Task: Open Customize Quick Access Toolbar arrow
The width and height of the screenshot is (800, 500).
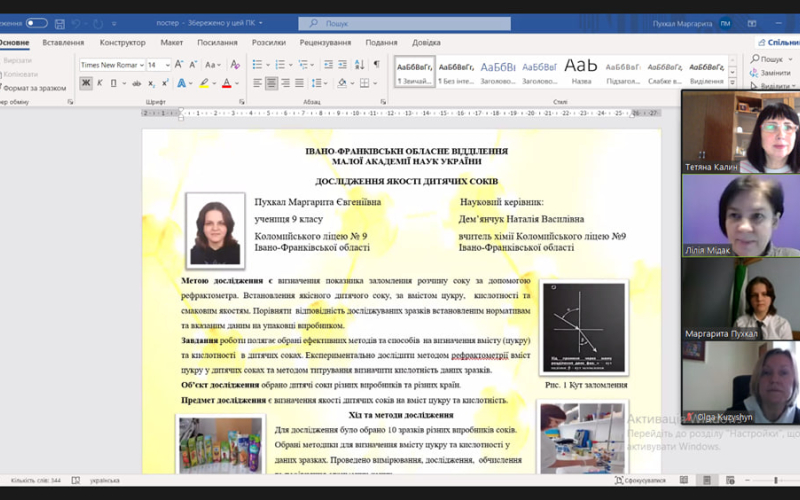Action: tap(114, 23)
